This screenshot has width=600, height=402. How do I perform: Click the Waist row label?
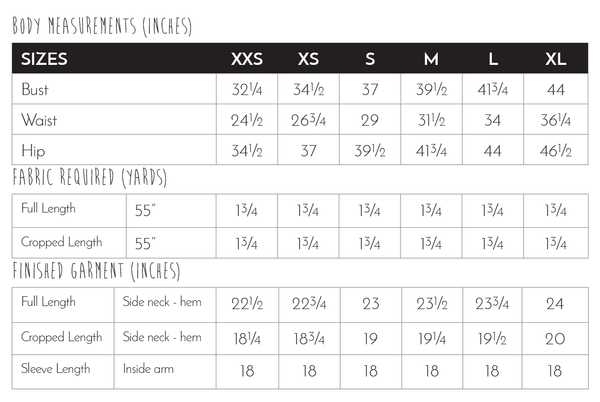click(39, 120)
